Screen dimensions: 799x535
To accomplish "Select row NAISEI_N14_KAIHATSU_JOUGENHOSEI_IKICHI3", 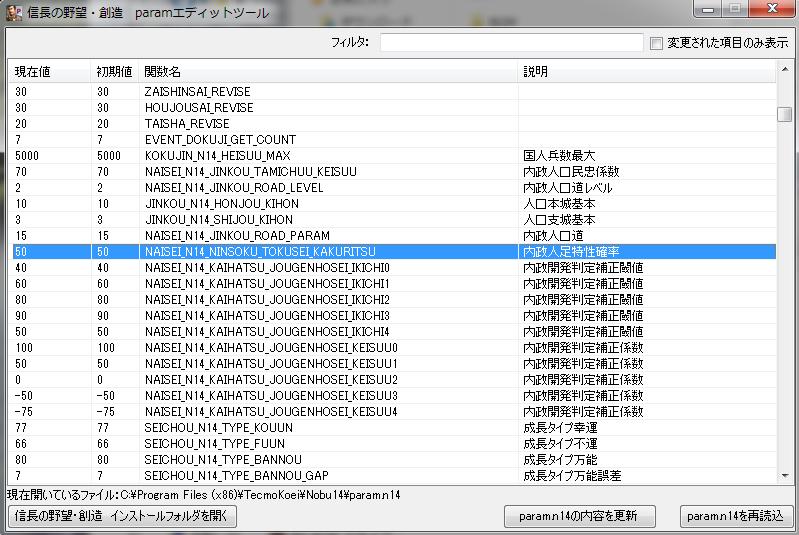I will point(394,315).
